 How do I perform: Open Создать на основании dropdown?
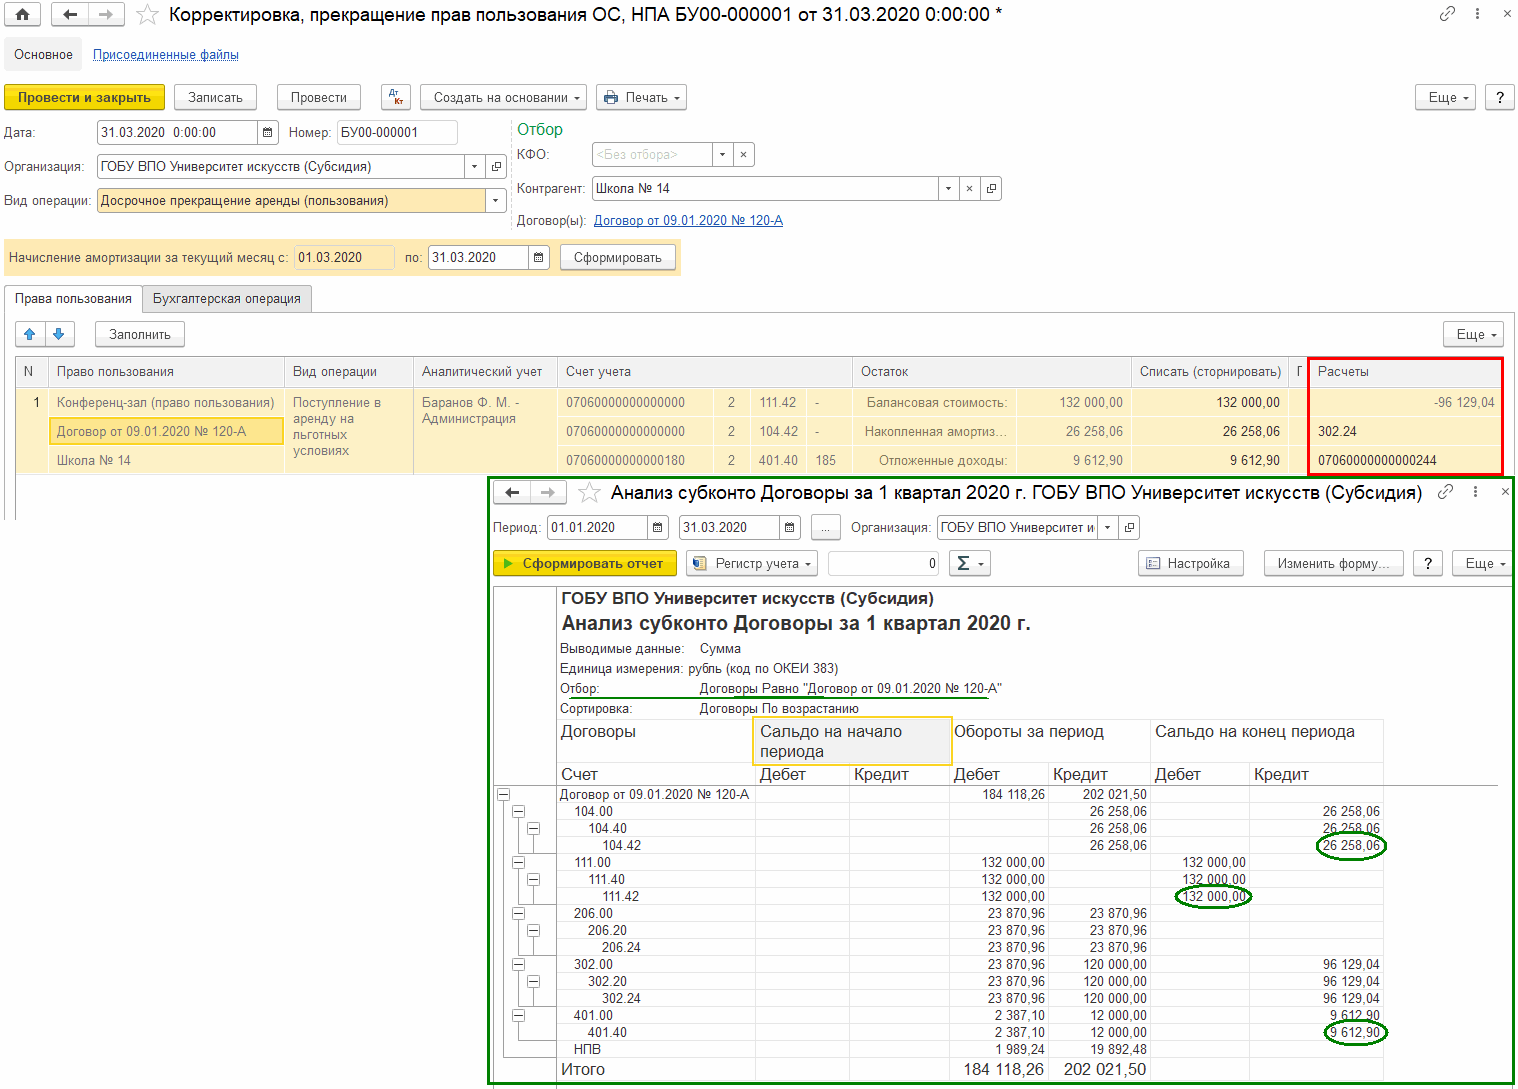[x=503, y=97]
